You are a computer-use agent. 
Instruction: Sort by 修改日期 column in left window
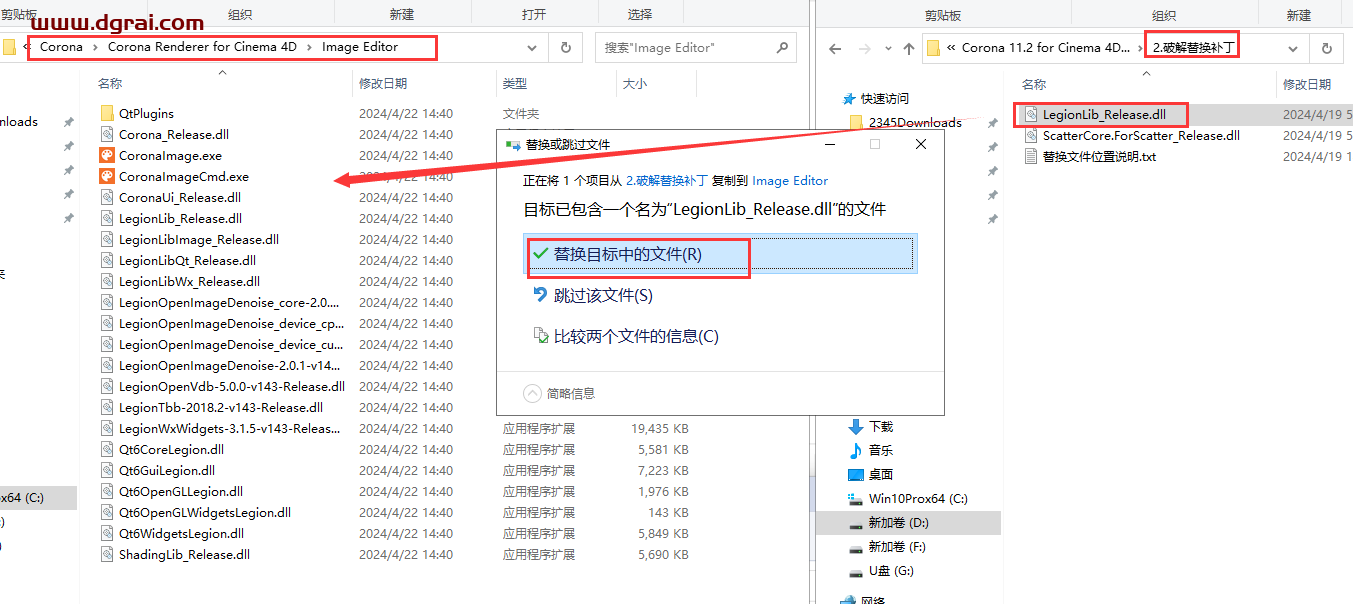(x=383, y=84)
